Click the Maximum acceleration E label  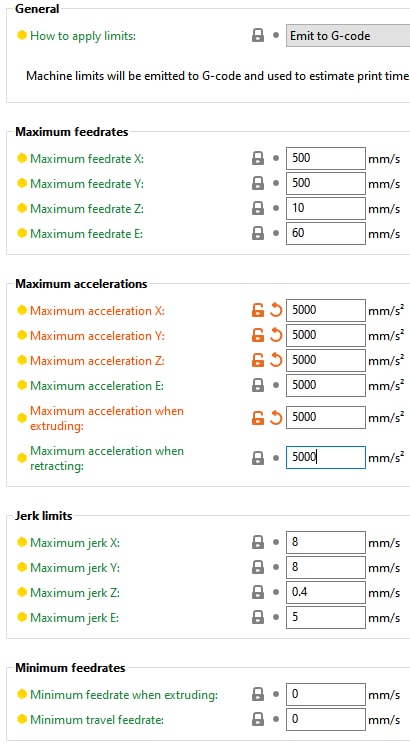pyautogui.click(x=97, y=386)
